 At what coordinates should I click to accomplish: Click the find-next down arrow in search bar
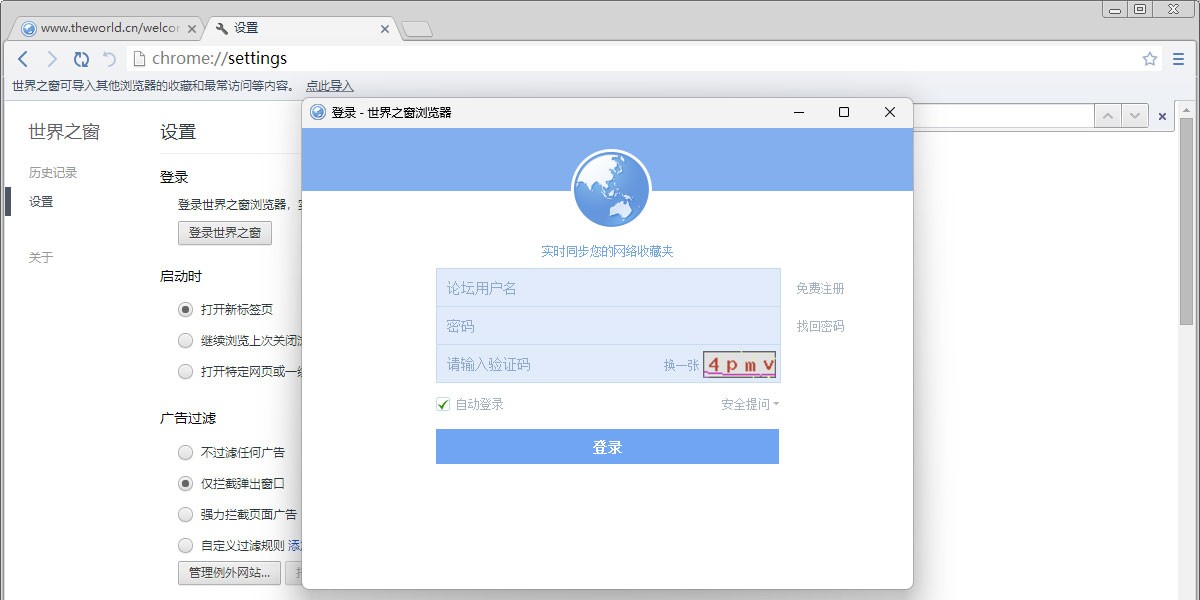coord(1133,116)
